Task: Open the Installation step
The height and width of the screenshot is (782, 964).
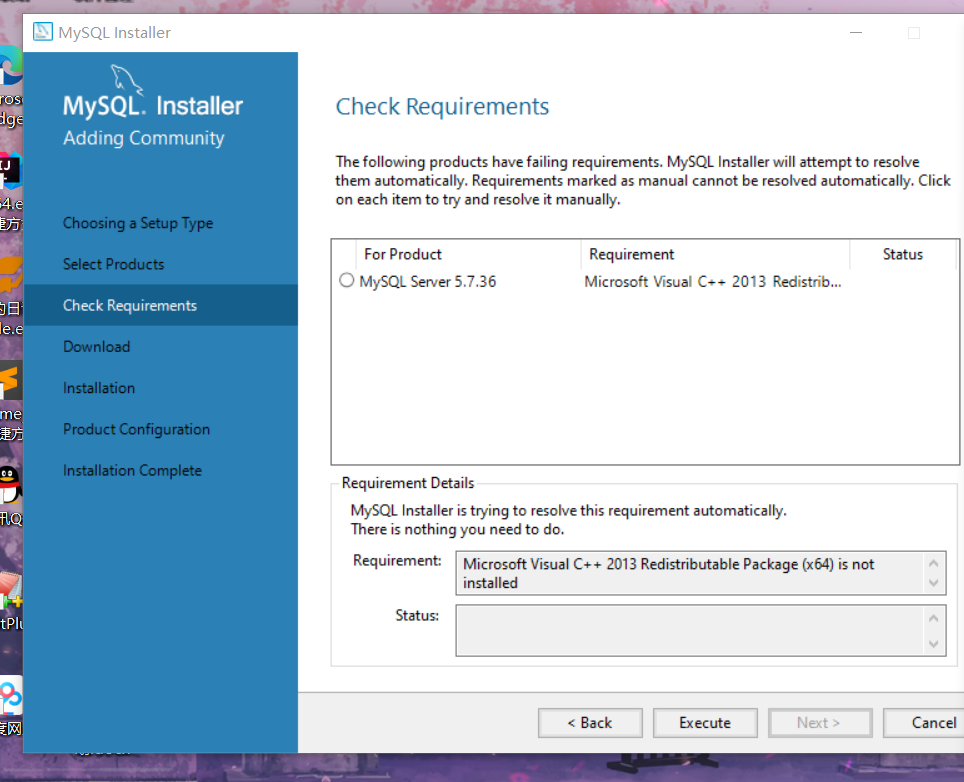Action: coord(99,388)
